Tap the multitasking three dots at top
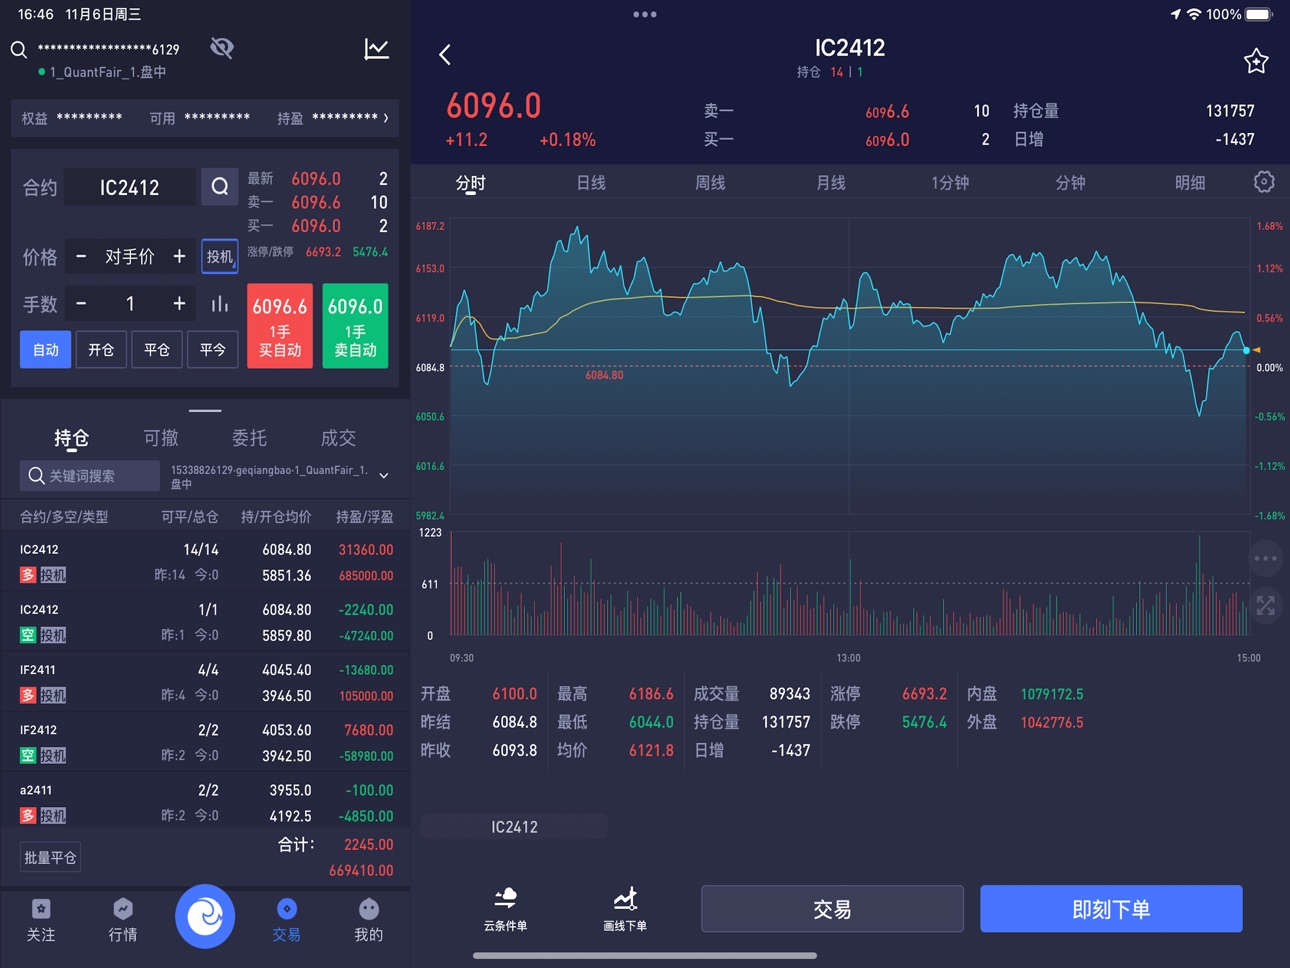This screenshot has height=968, width=1290. click(645, 14)
